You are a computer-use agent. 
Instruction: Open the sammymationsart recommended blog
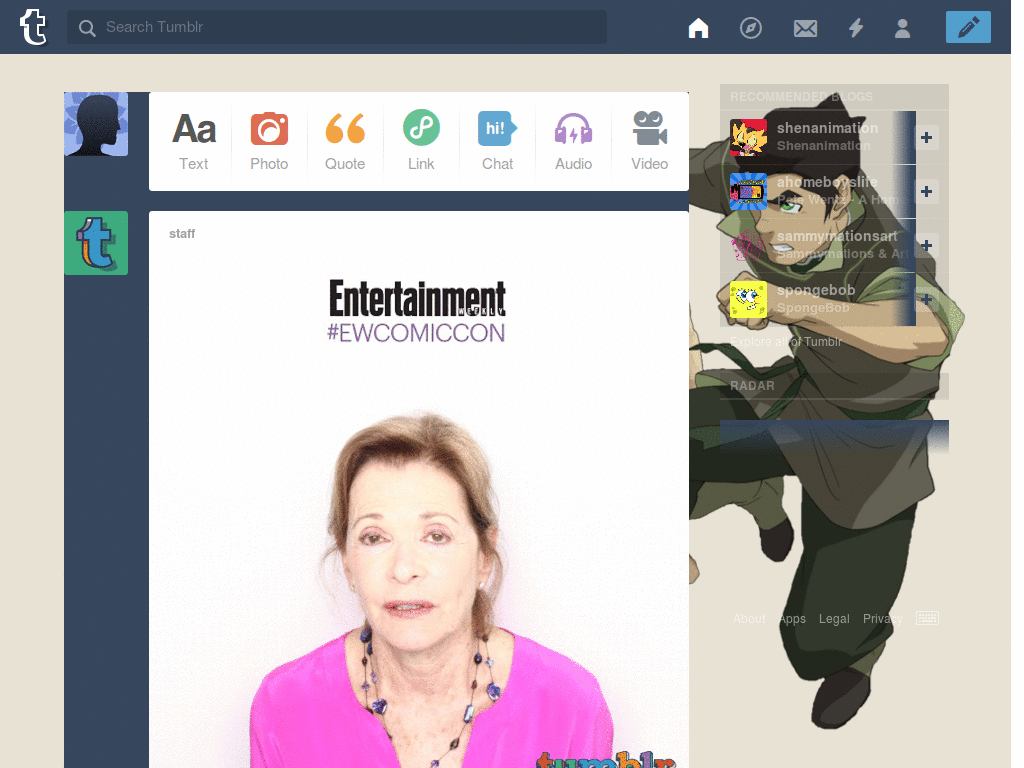[837, 236]
